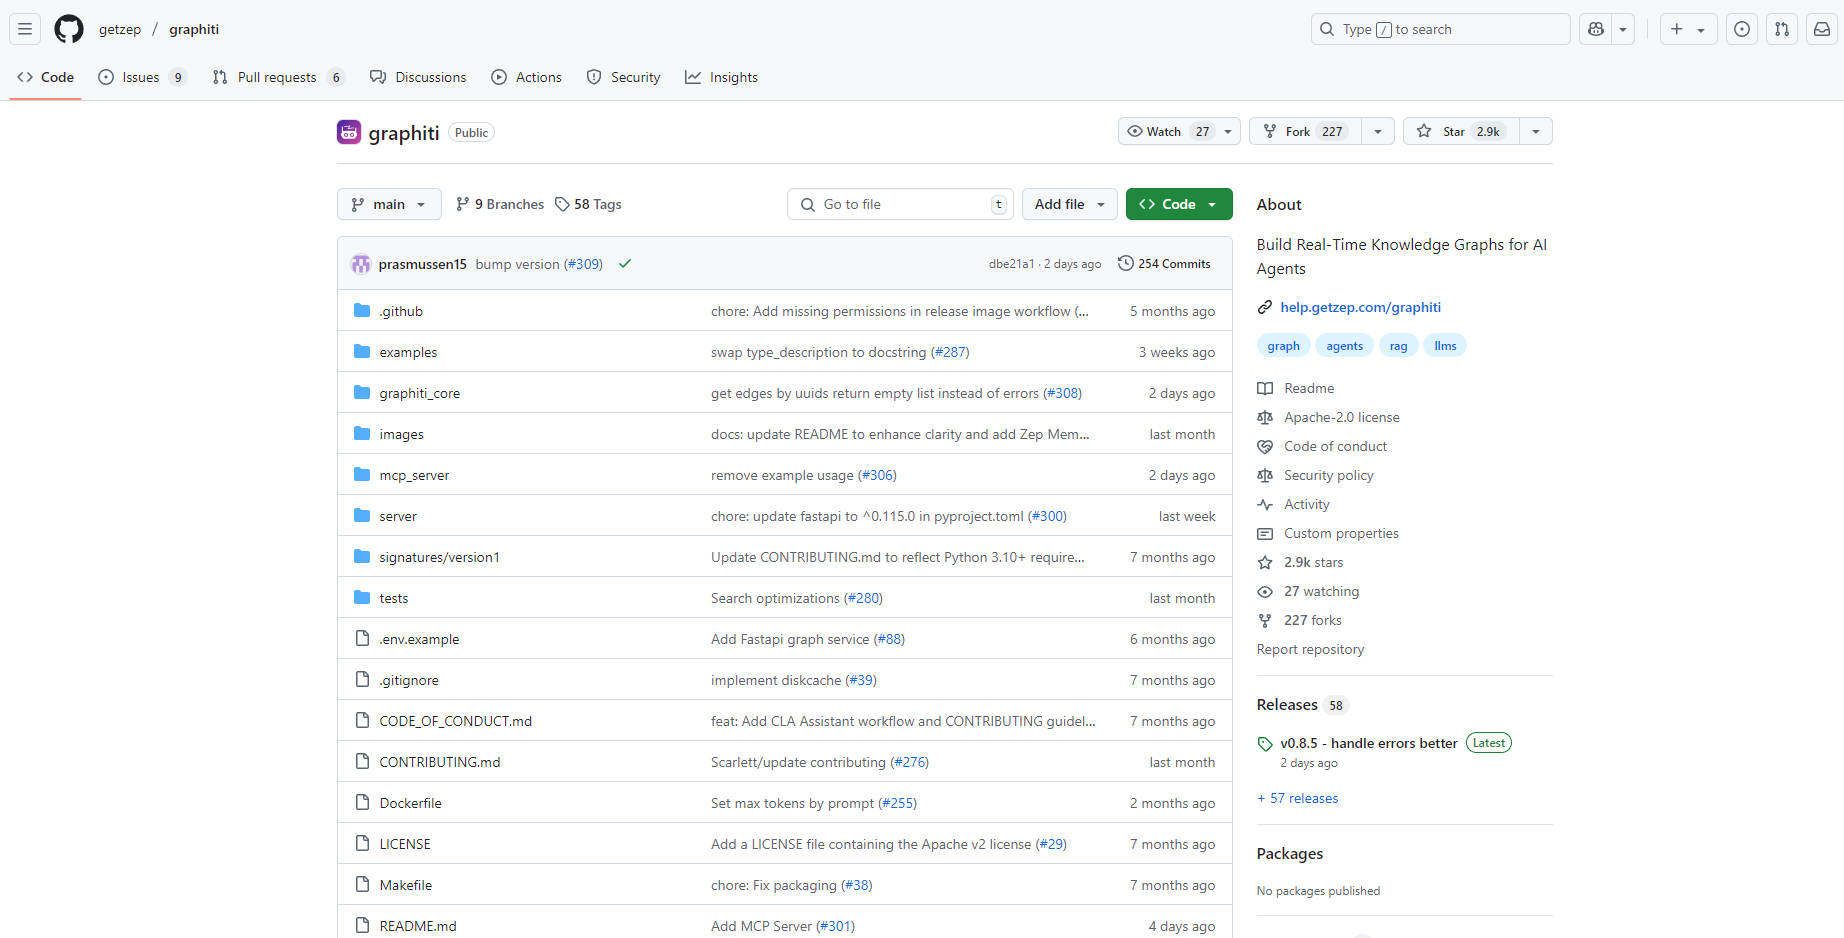1844x938 pixels.
Task: Open the pull requests icon in header
Action: click(x=1782, y=29)
